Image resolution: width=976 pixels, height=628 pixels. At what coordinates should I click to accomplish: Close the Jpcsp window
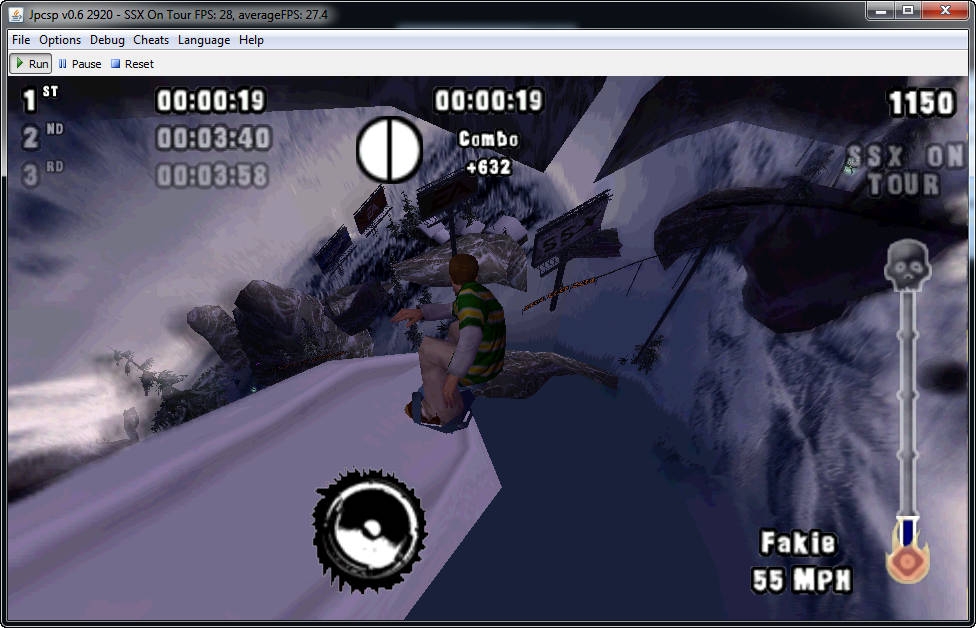pyautogui.click(x=945, y=11)
